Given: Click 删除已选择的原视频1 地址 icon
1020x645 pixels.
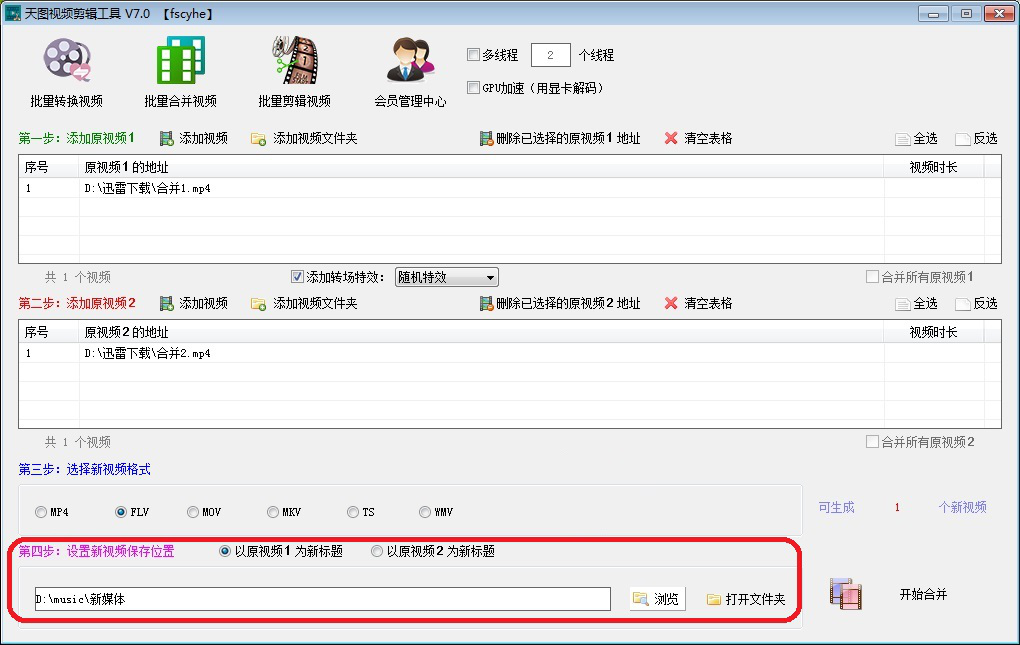Looking at the screenshot, I should [486, 138].
